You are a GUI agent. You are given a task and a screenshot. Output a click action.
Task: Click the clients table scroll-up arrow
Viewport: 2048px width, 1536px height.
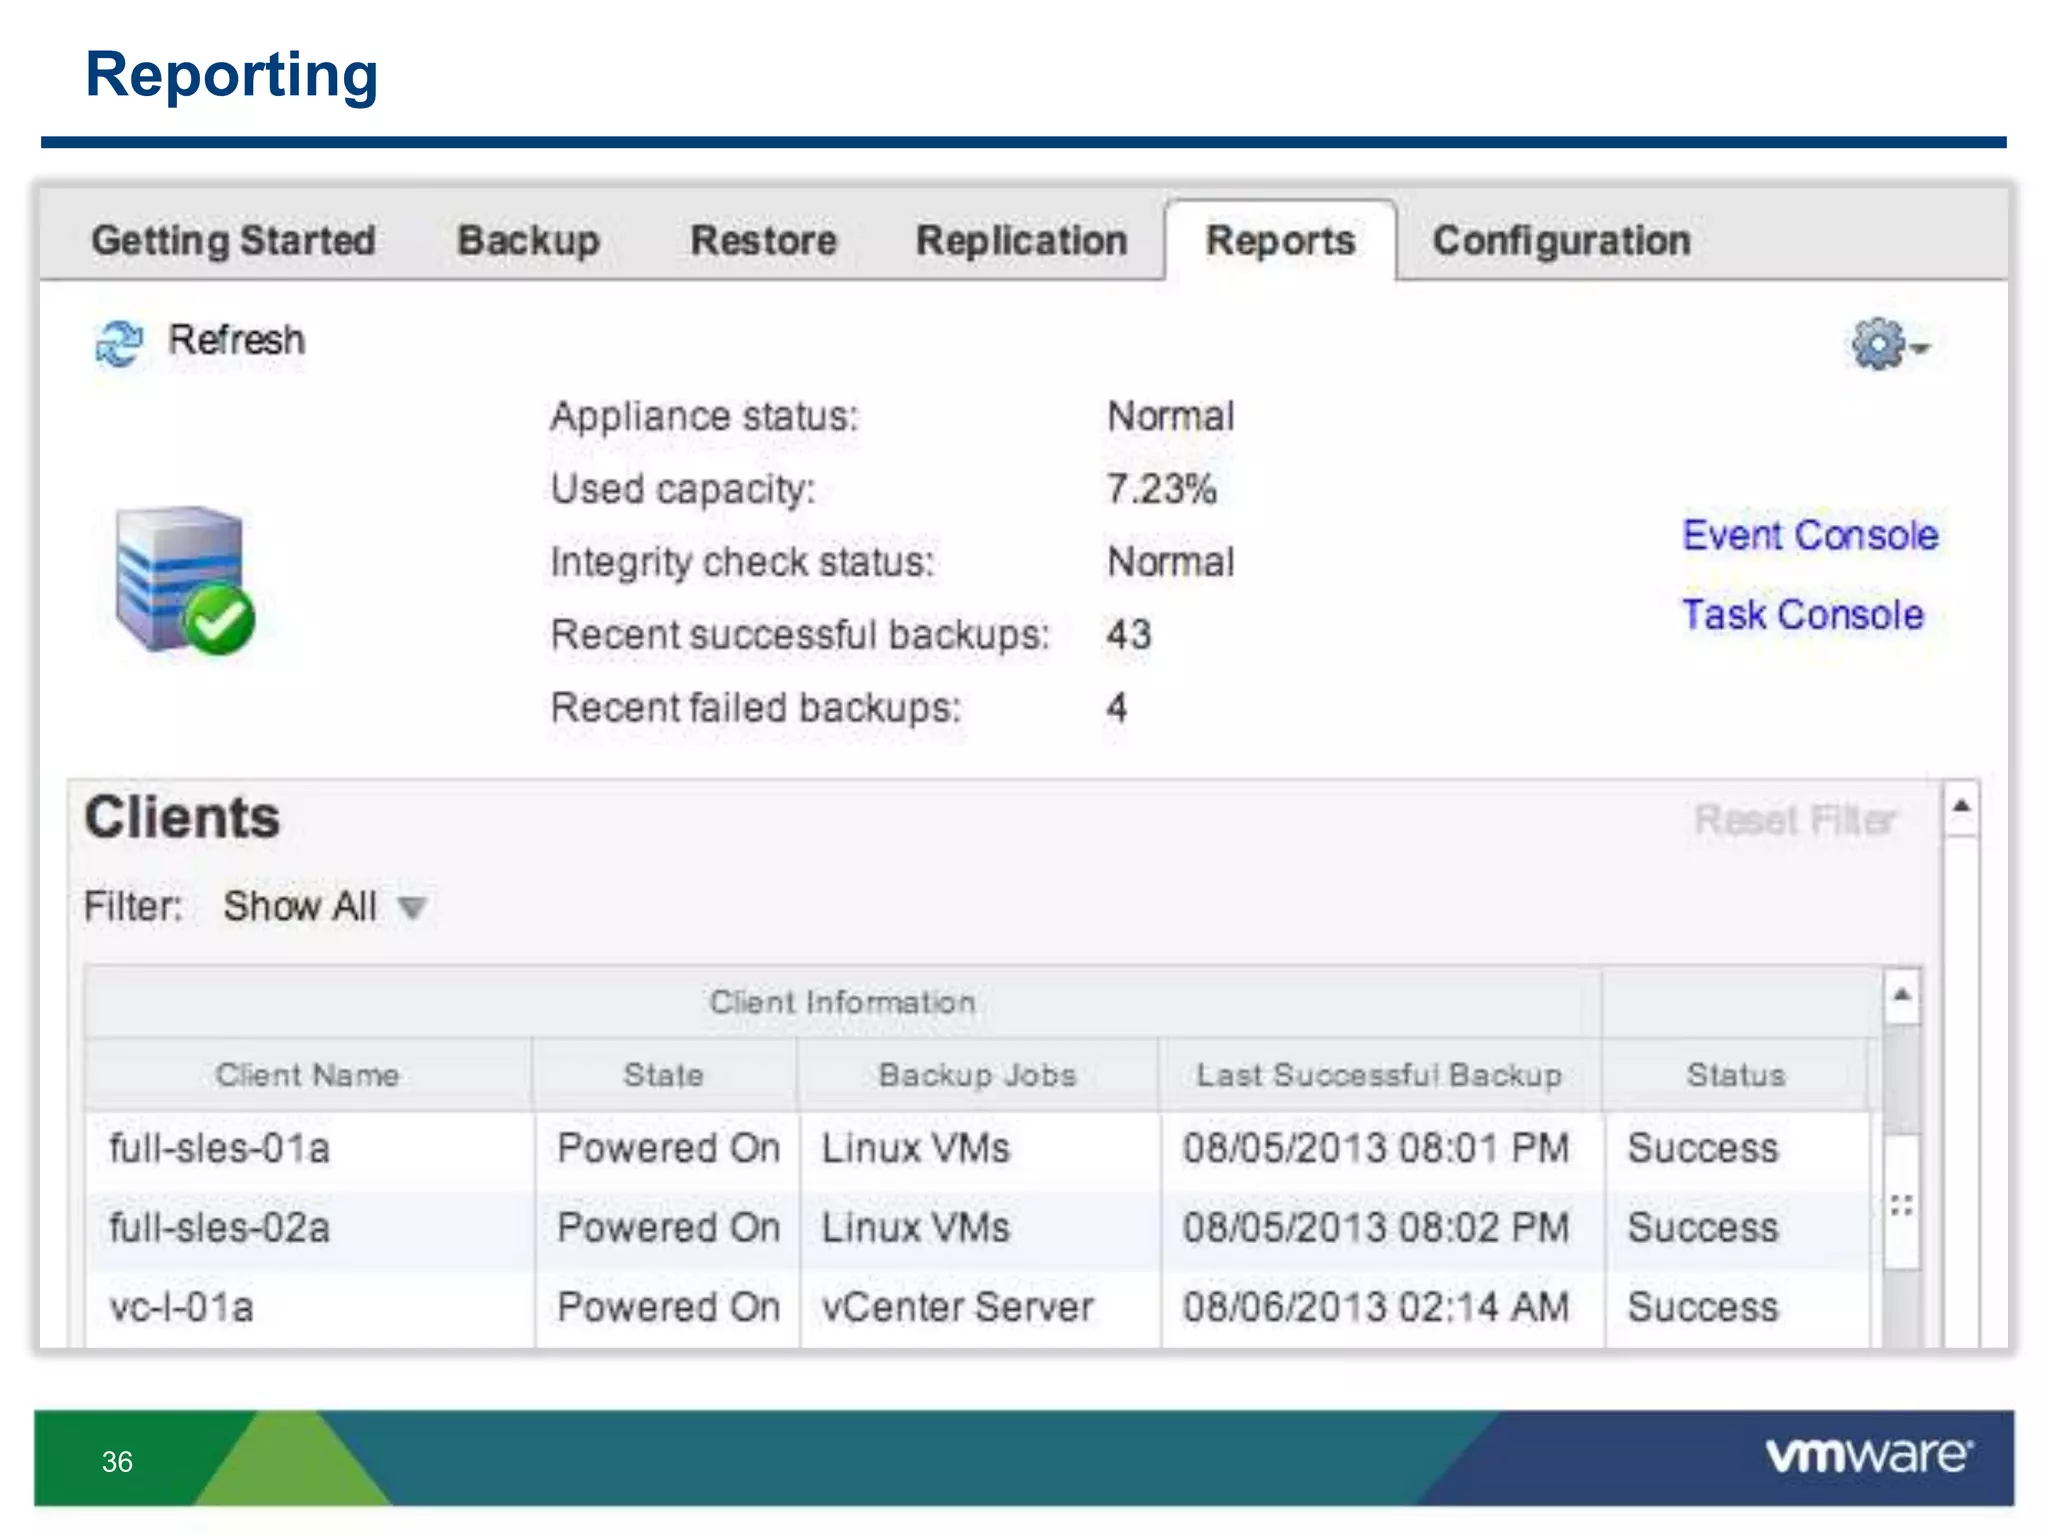tap(1902, 995)
